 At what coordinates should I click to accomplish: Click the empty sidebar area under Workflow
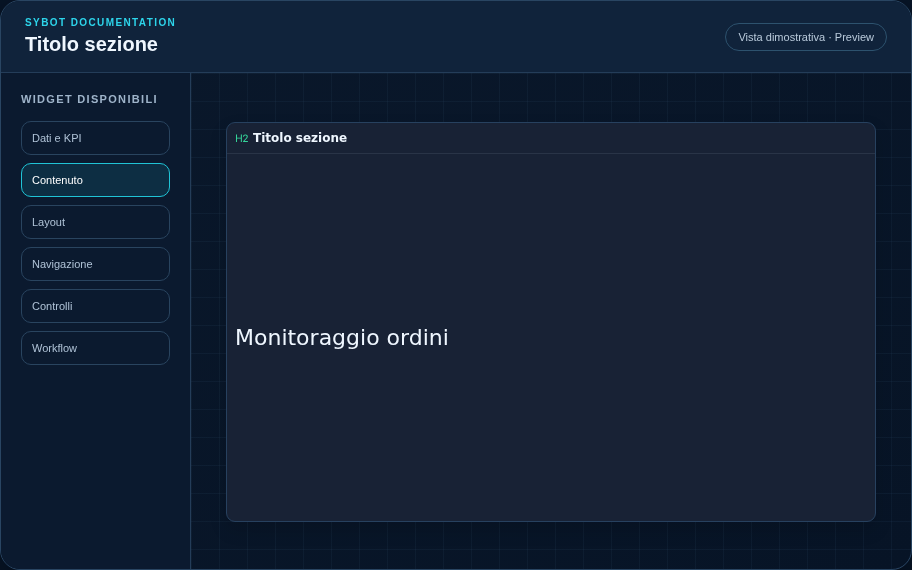click(x=95, y=465)
